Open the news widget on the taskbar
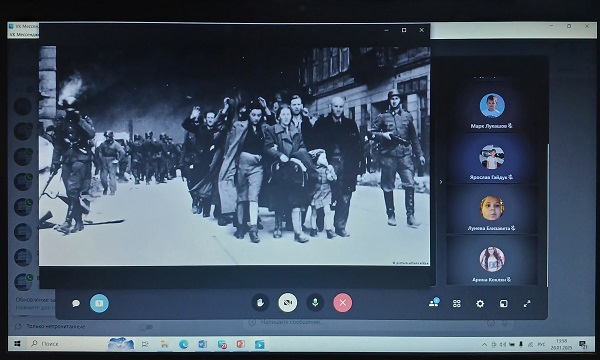This screenshot has height=360, width=600. 121,343
